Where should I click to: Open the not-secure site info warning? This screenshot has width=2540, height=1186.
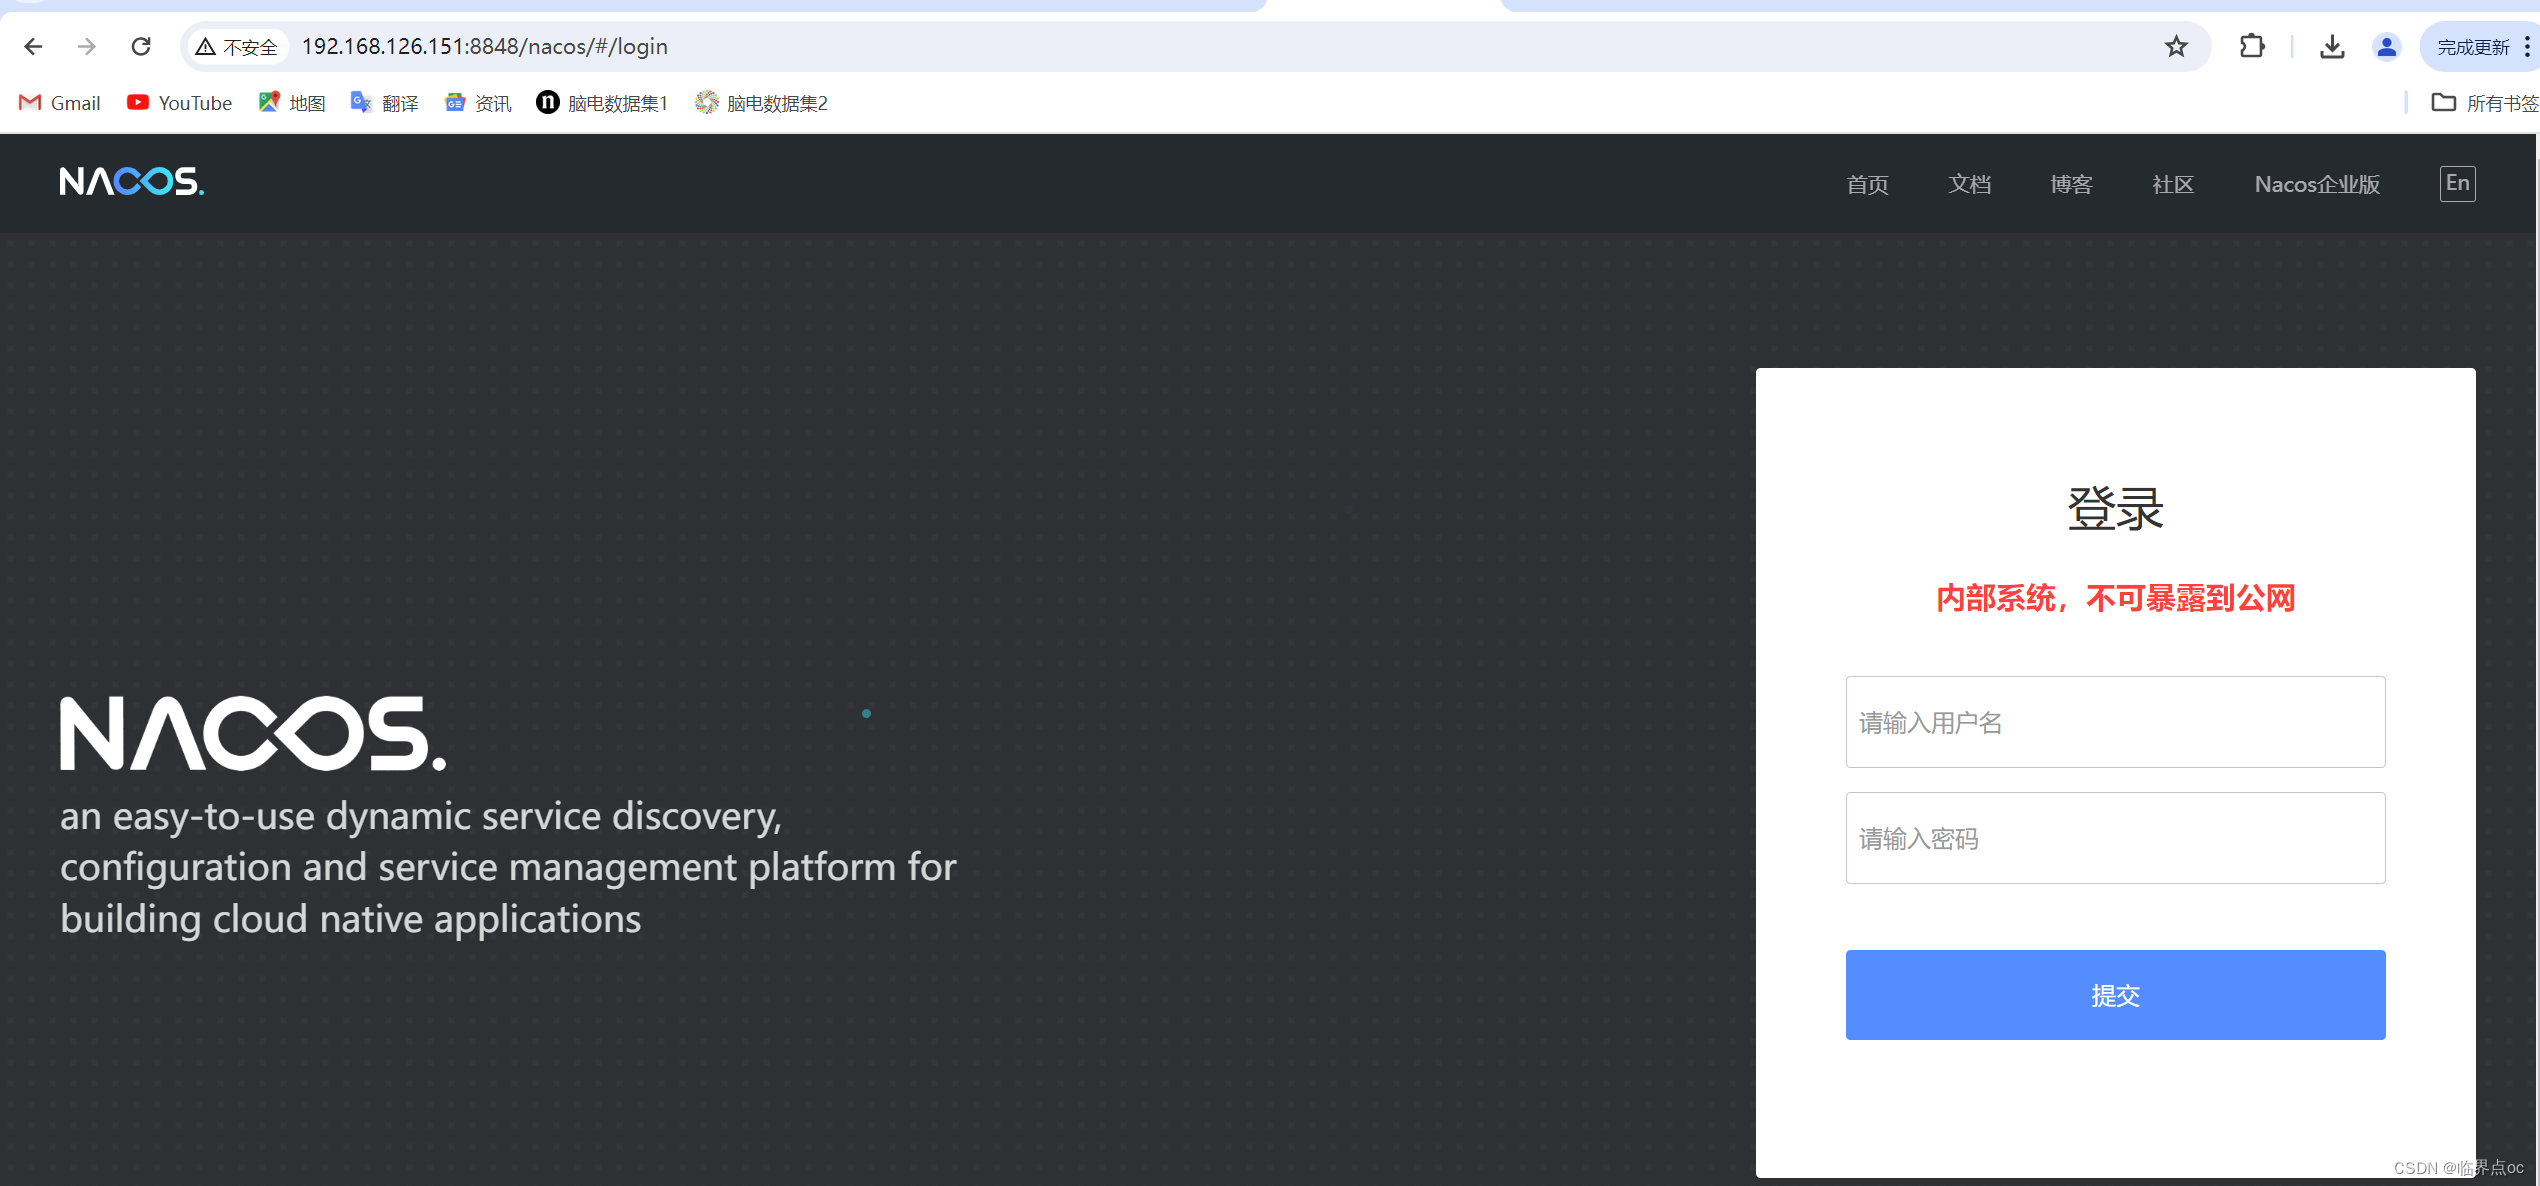click(237, 46)
